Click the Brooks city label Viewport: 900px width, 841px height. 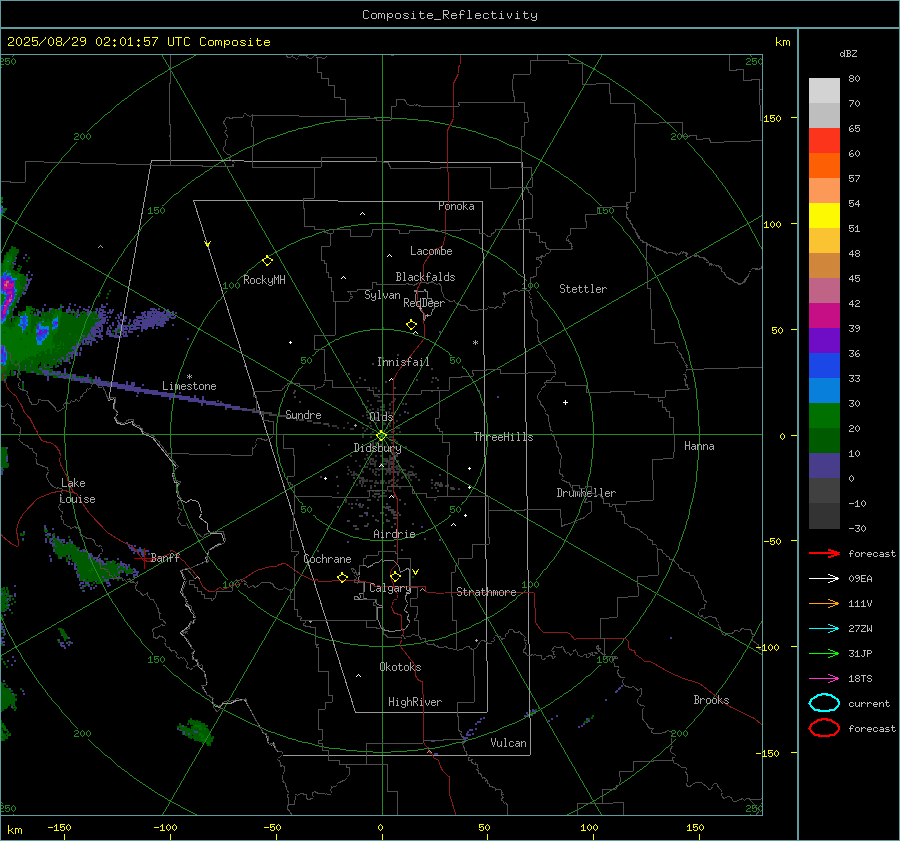click(711, 700)
